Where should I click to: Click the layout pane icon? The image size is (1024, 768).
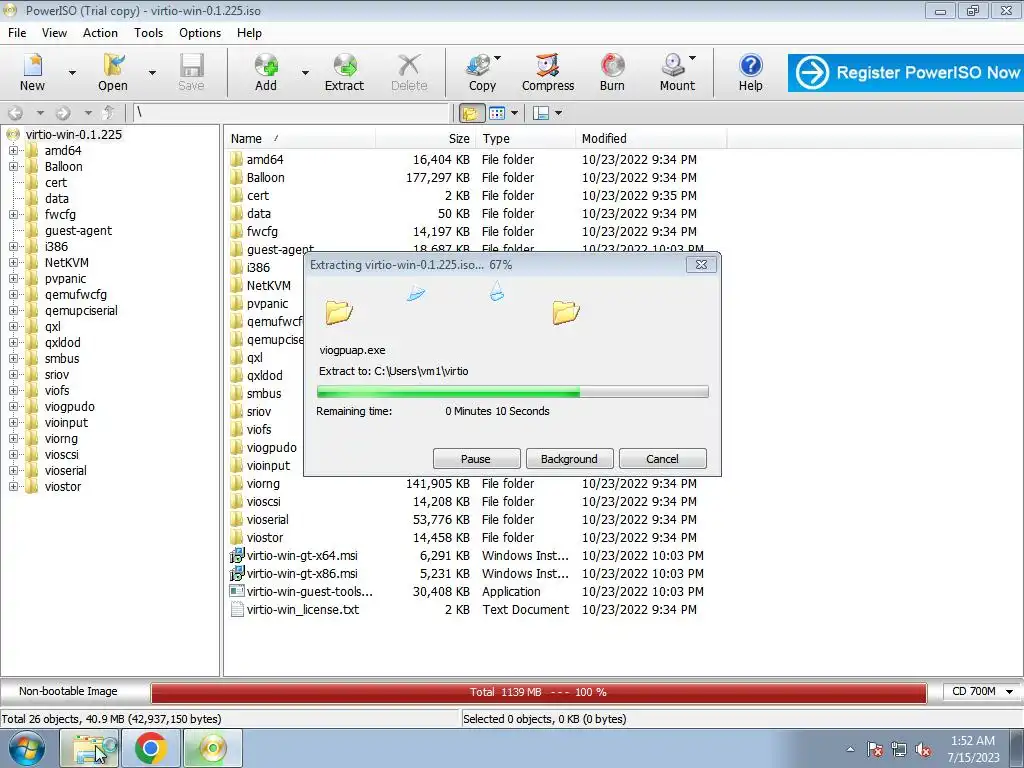[x=541, y=113]
